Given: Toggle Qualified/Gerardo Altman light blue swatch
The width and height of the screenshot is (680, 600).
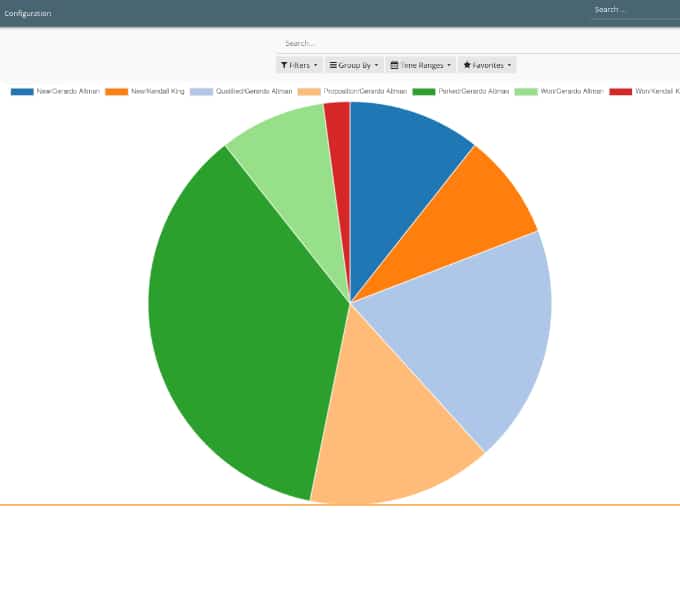Looking at the screenshot, I should [x=202, y=91].
